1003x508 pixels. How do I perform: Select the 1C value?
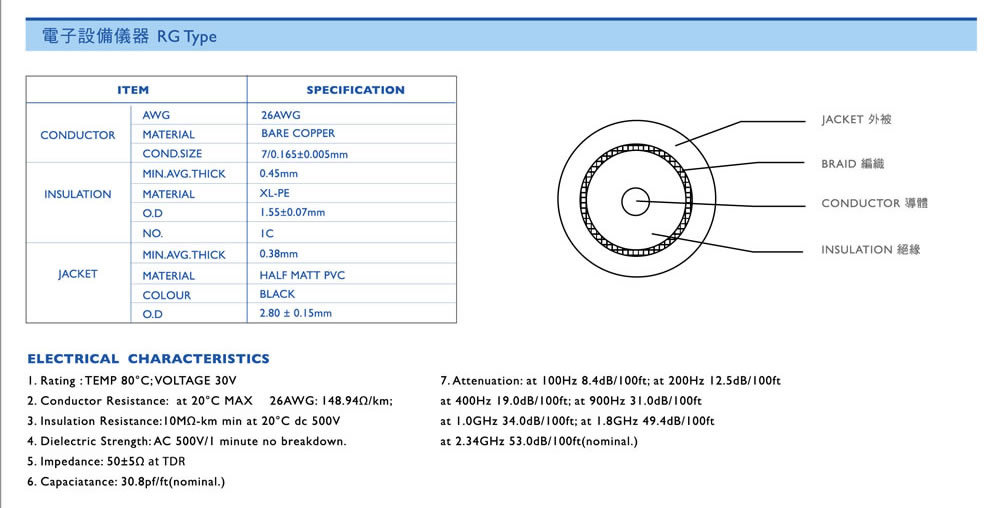267,234
